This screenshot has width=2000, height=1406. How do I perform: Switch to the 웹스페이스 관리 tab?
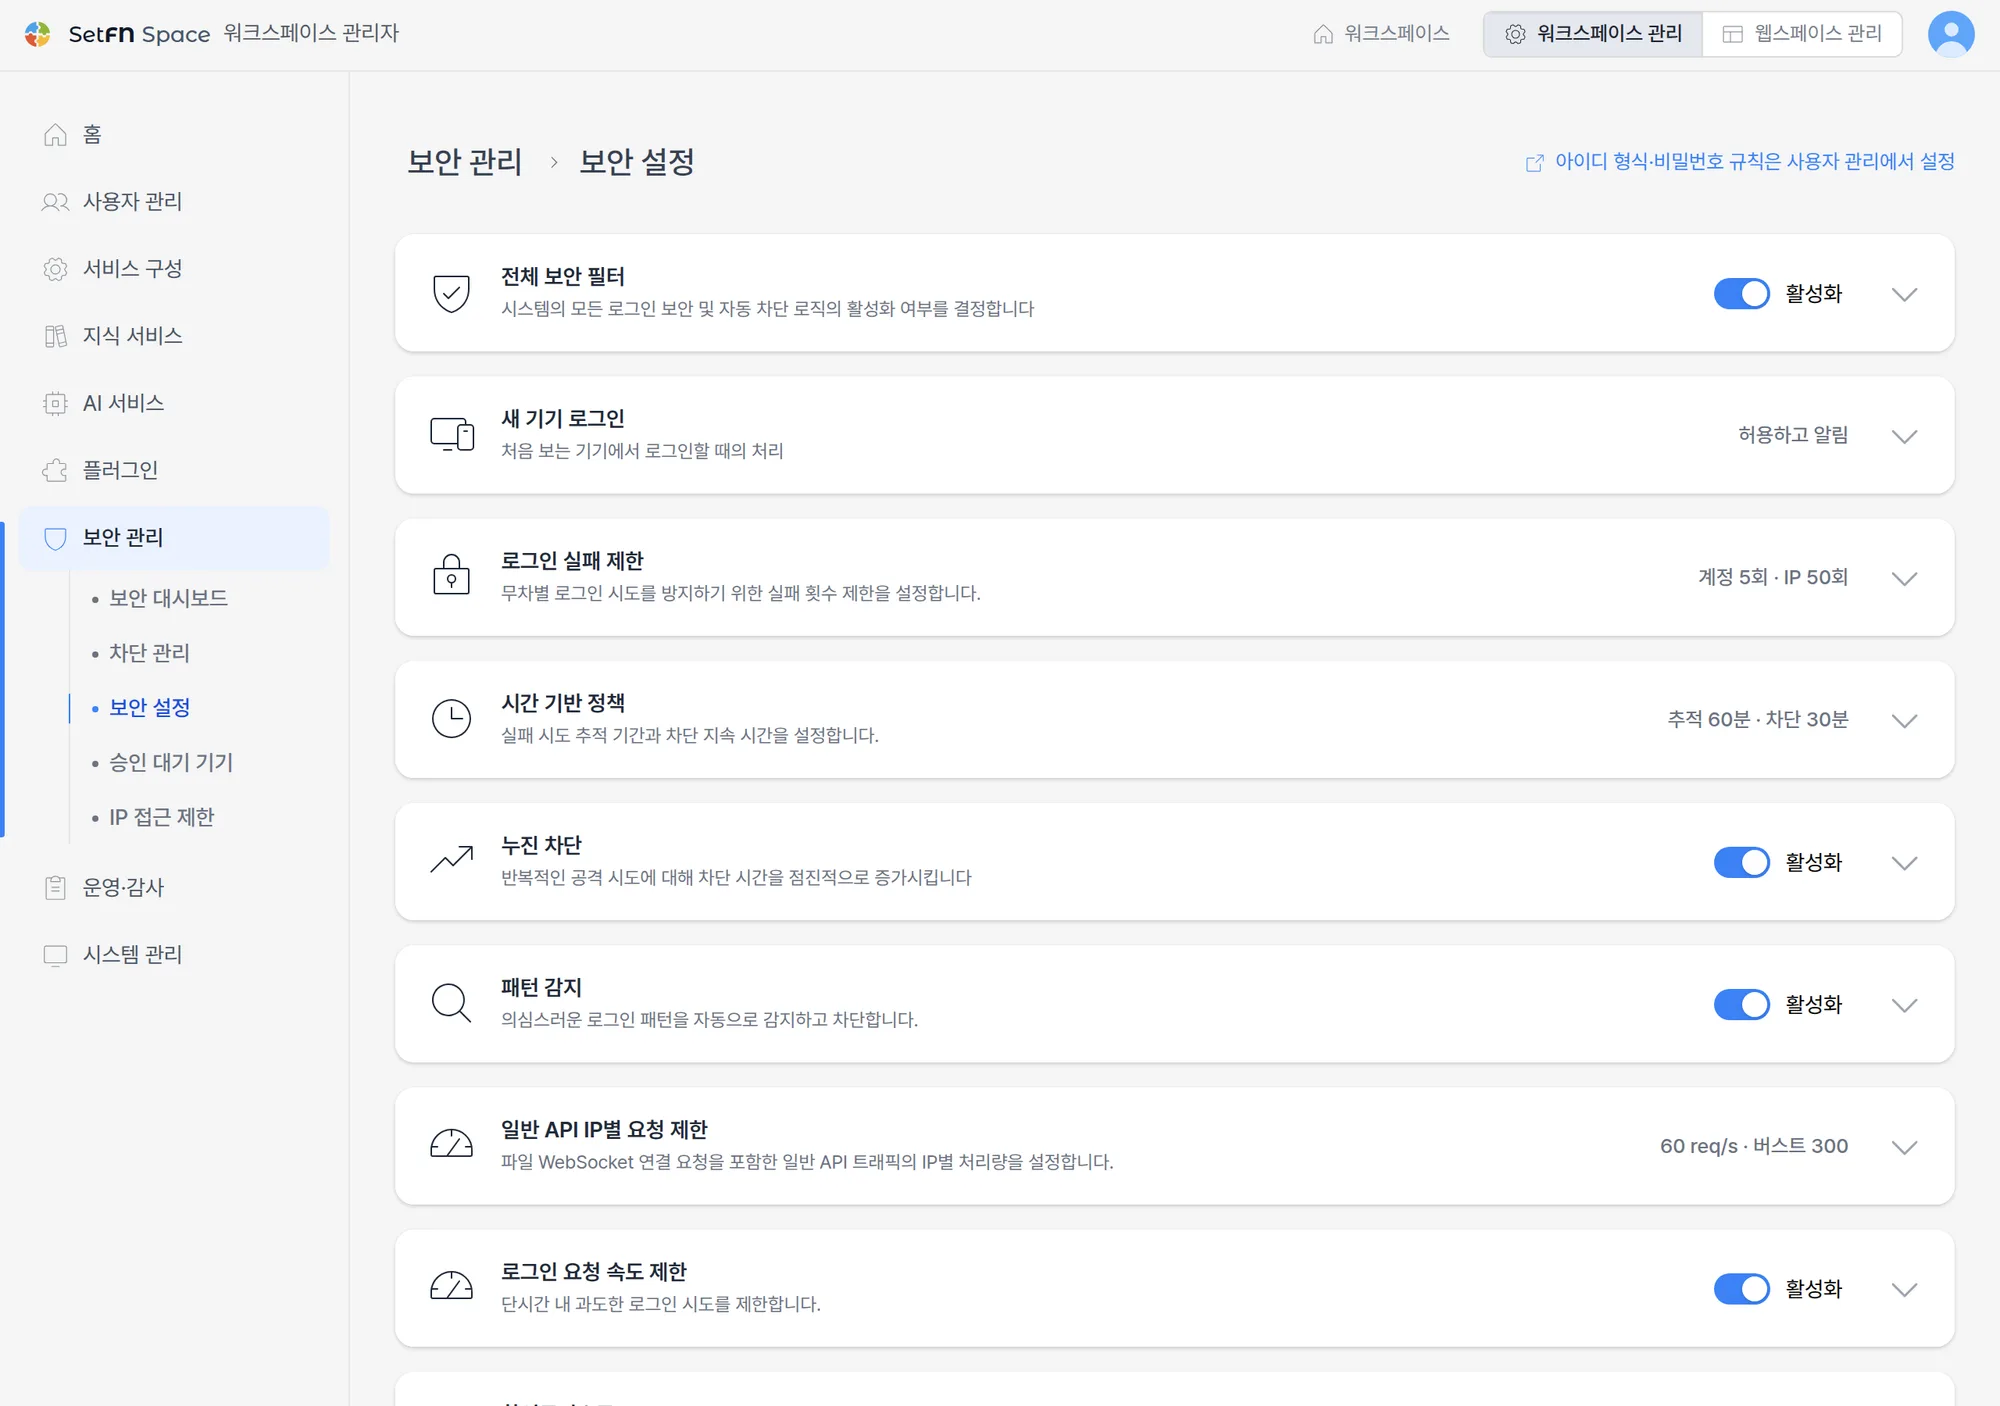tap(1801, 34)
